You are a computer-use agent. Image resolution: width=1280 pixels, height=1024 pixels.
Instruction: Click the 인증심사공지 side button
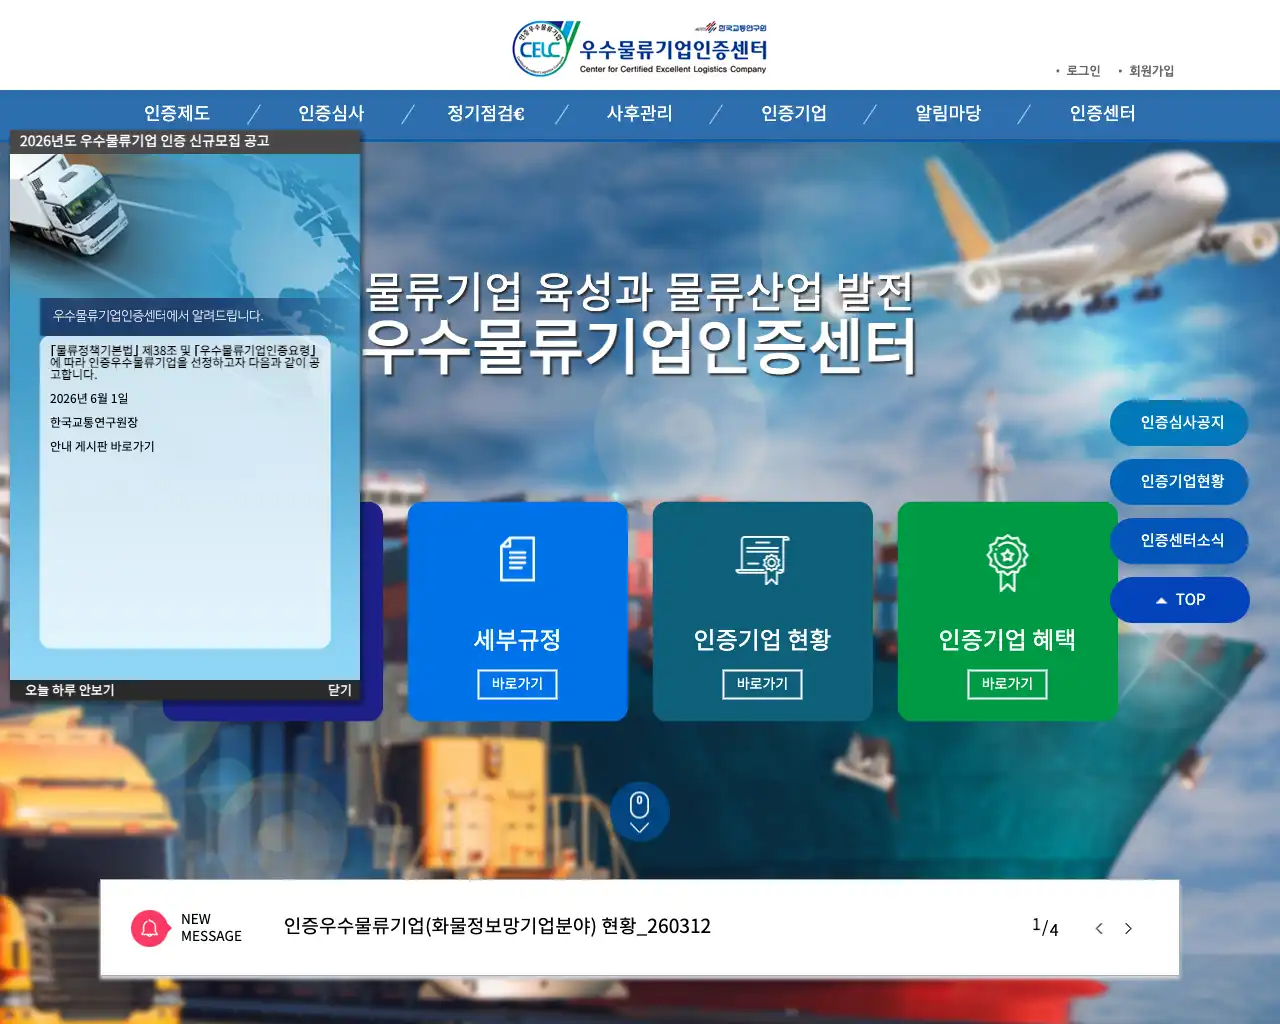1180,423
